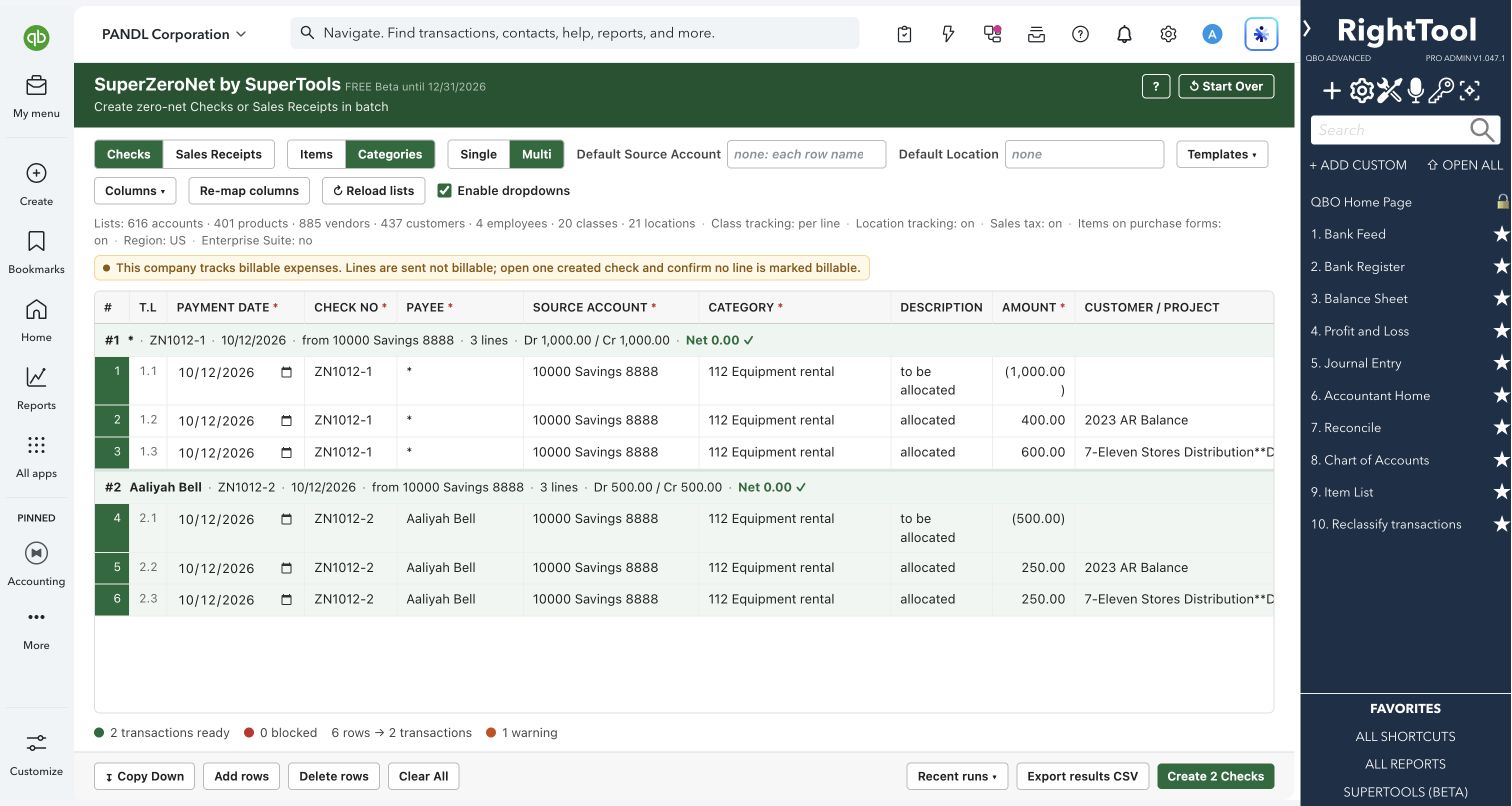
Task: Click the star next to Bank Feed
Action: coord(1501,234)
